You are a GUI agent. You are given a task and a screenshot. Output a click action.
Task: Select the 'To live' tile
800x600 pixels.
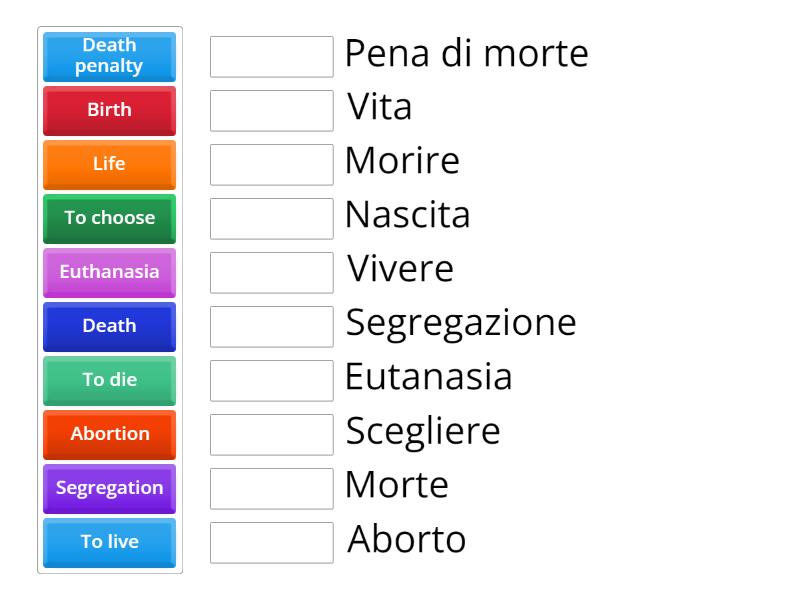(108, 542)
